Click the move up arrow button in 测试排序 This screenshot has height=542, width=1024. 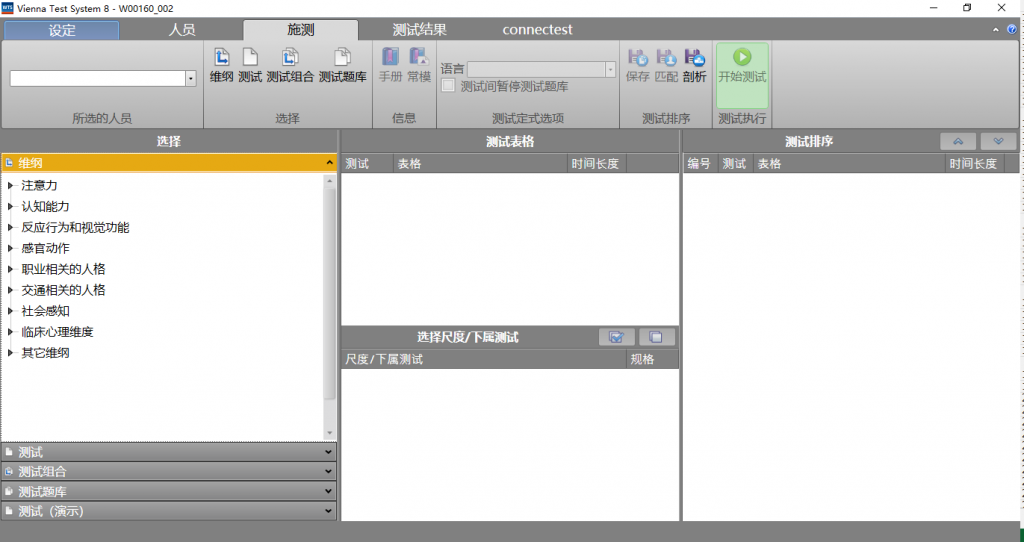(x=958, y=142)
